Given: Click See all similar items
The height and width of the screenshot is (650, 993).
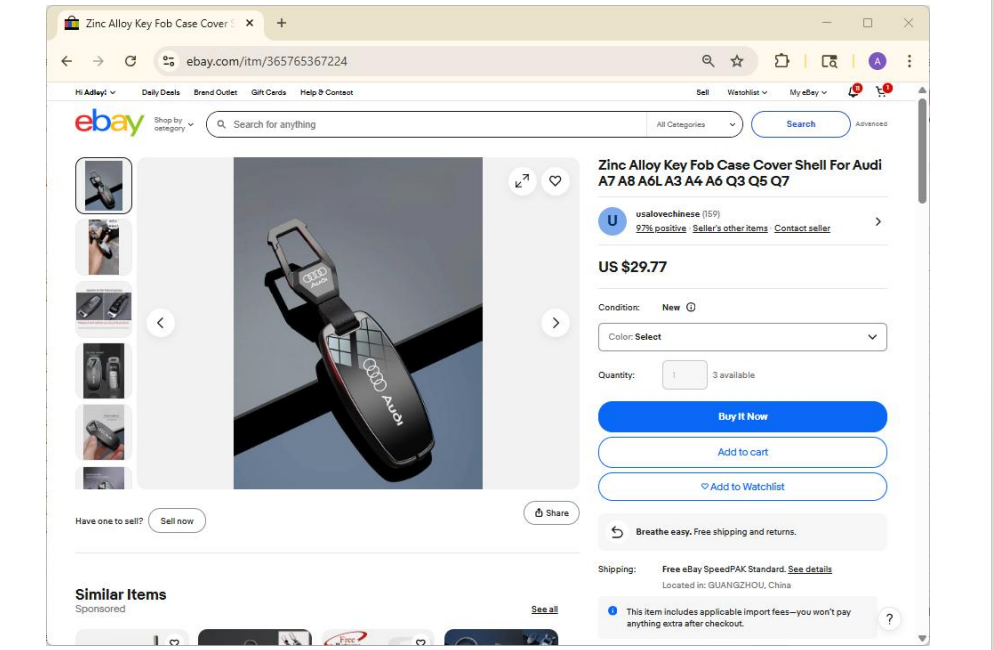Looking at the screenshot, I should (544, 609).
